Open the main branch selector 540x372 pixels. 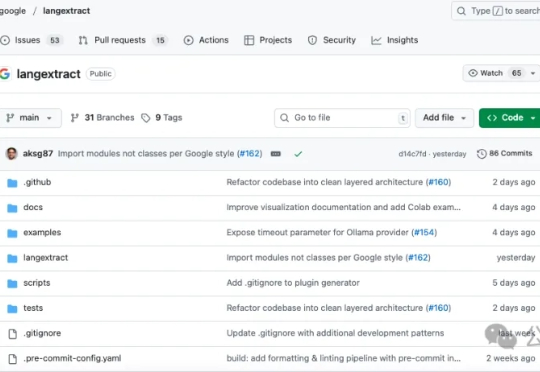pyautogui.click(x=30, y=118)
